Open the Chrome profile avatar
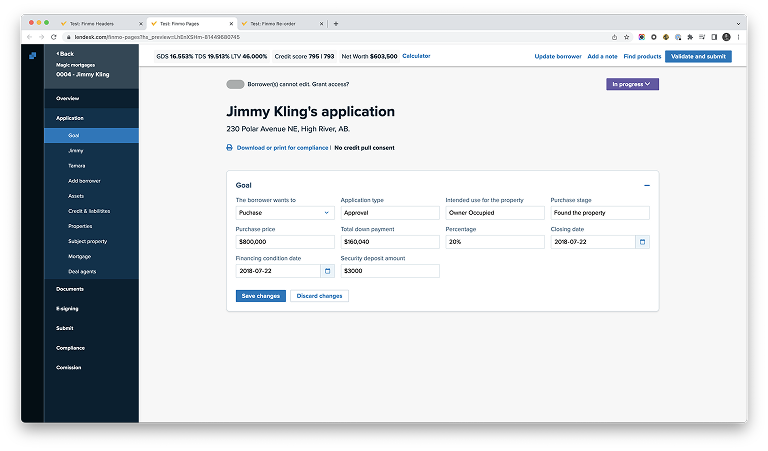The height and width of the screenshot is (451, 768). coord(726,37)
